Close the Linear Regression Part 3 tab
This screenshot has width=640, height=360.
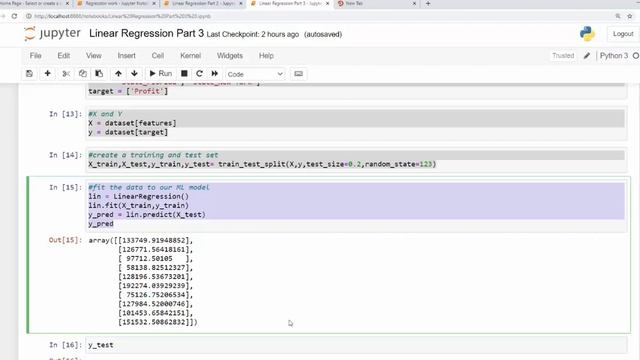click(x=327, y=4)
